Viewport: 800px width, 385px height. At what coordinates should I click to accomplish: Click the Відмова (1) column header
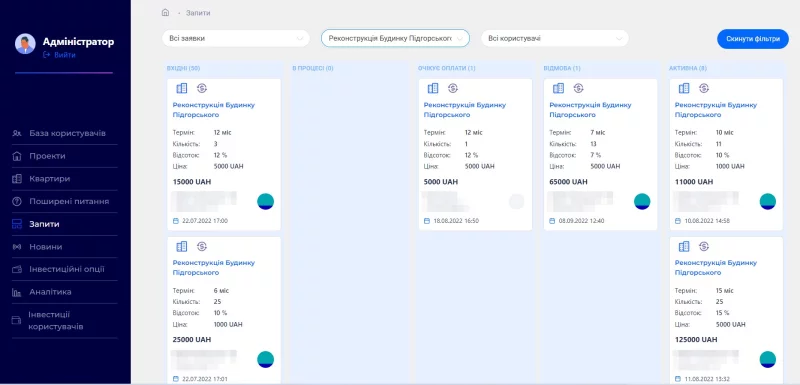pos(562,68)
